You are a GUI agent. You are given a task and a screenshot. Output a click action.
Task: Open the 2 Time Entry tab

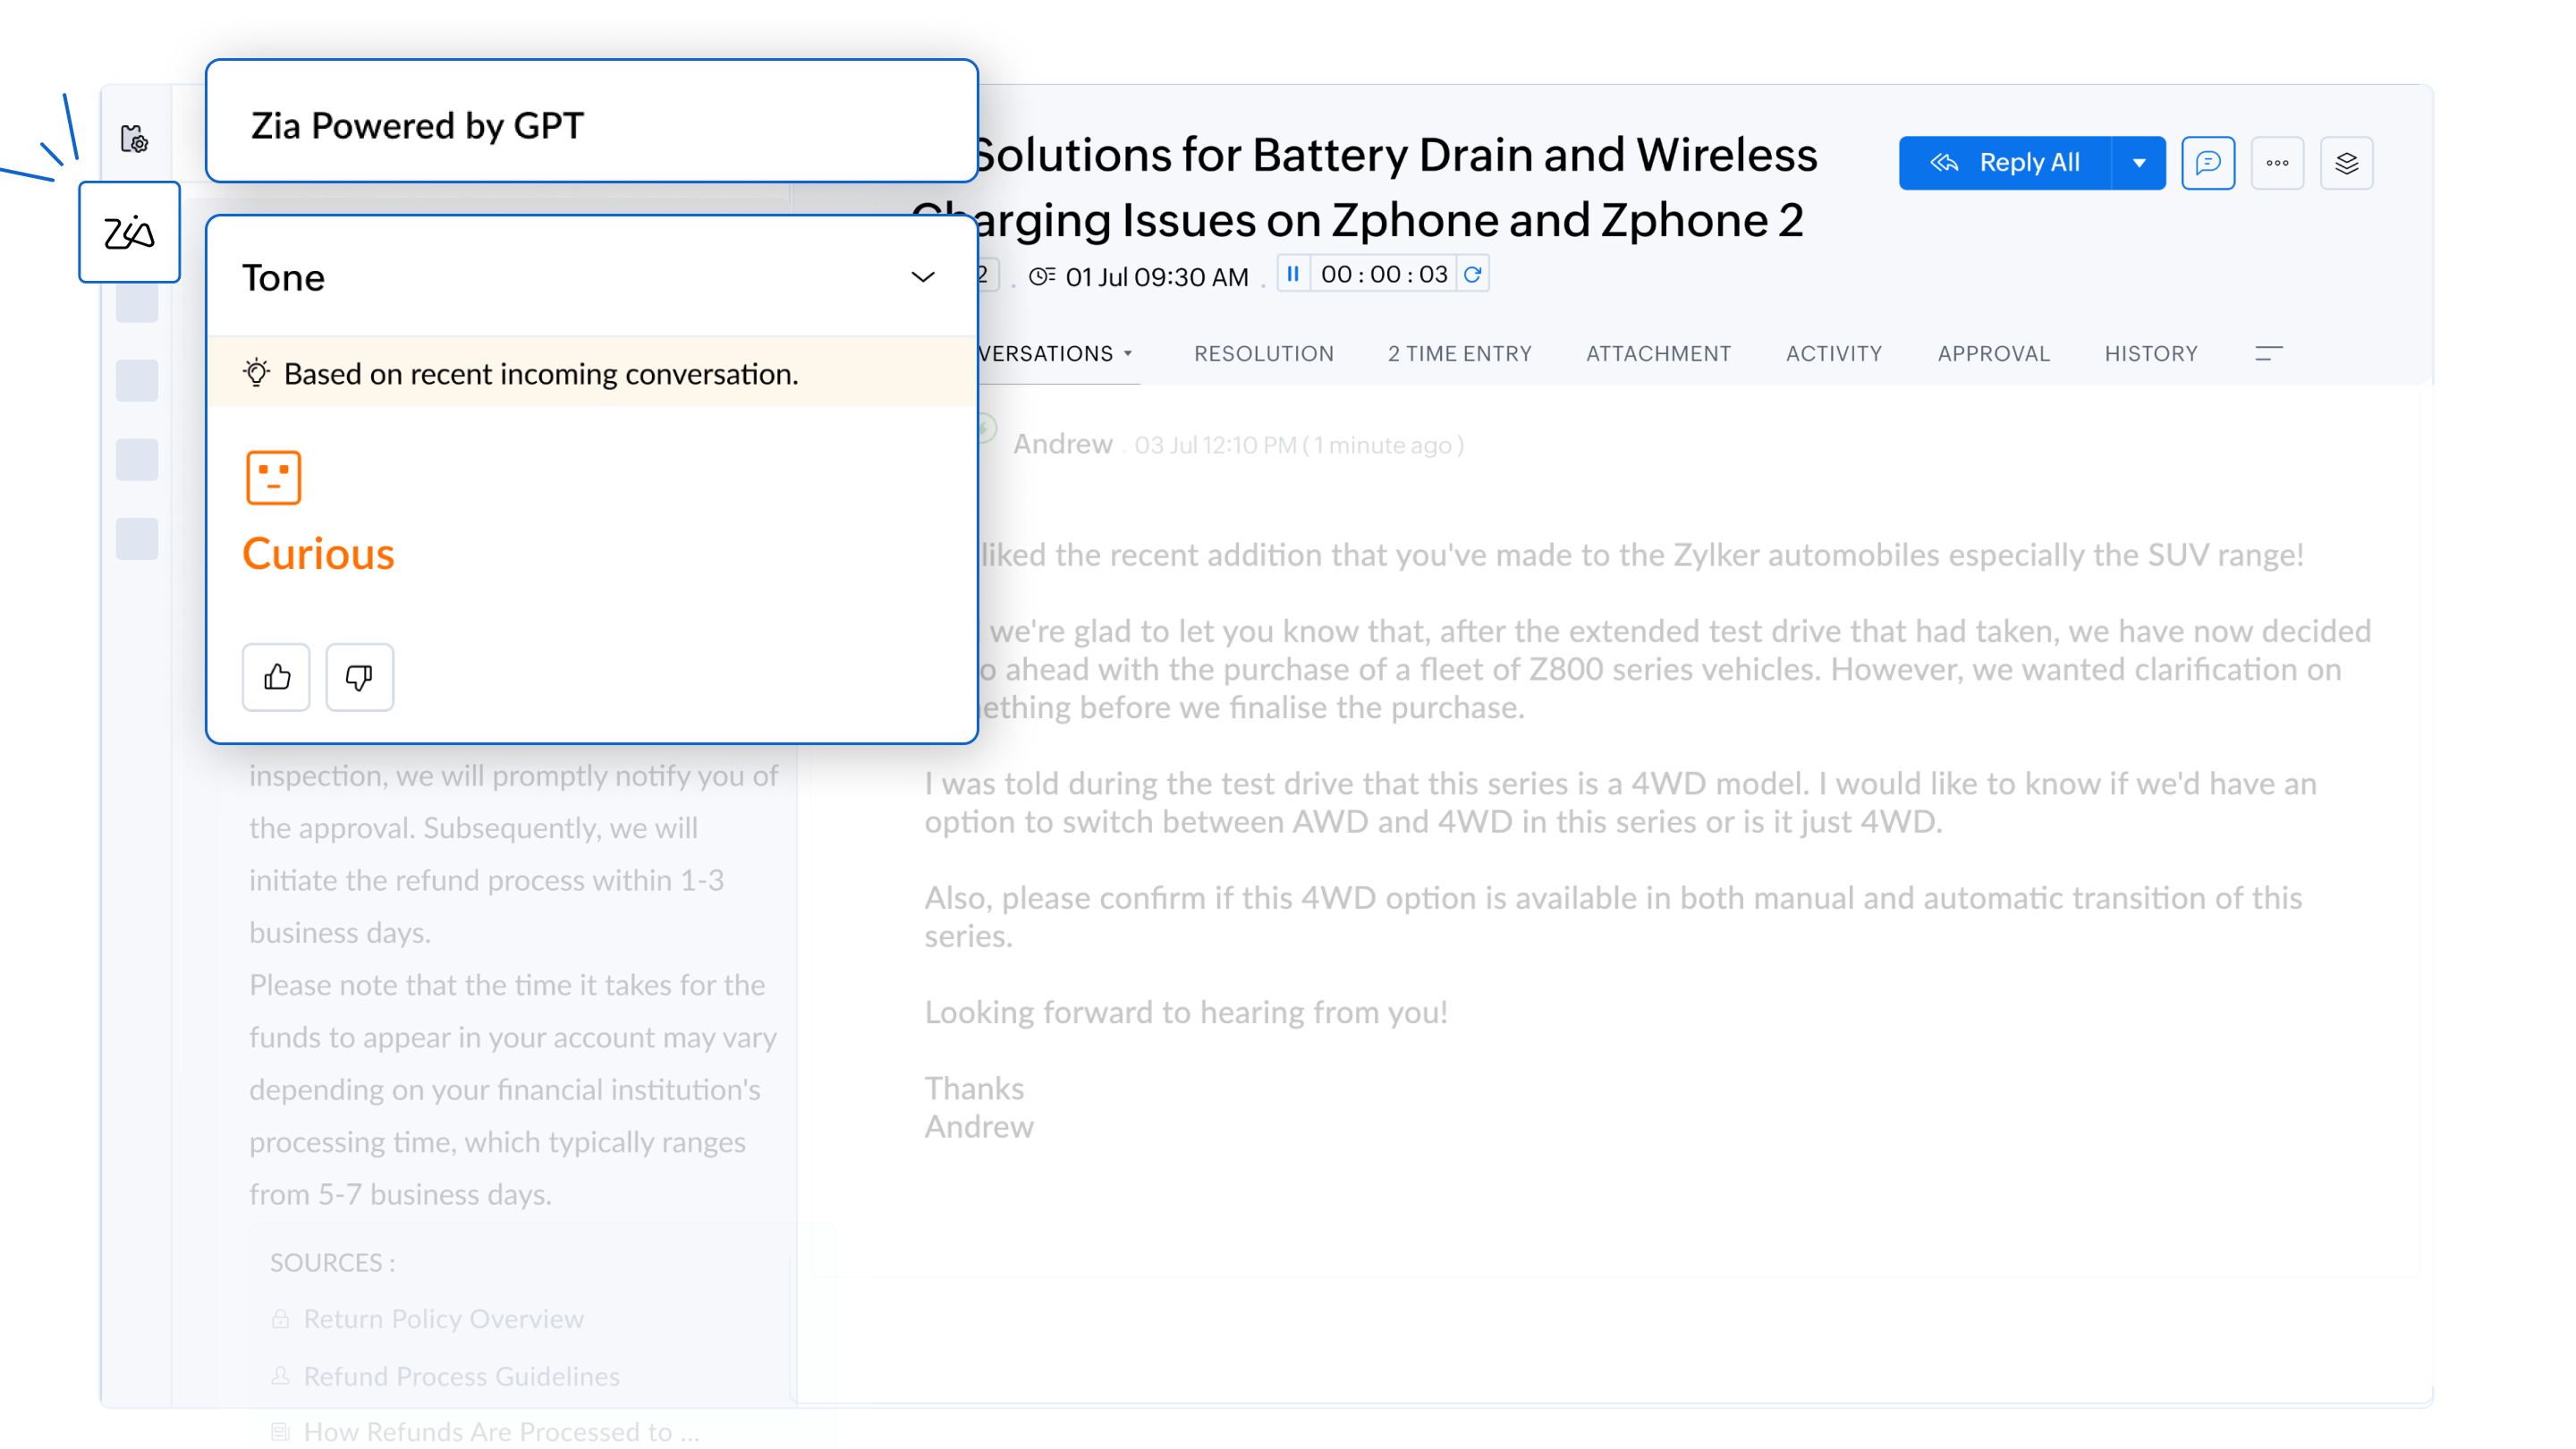point(1459,354)
